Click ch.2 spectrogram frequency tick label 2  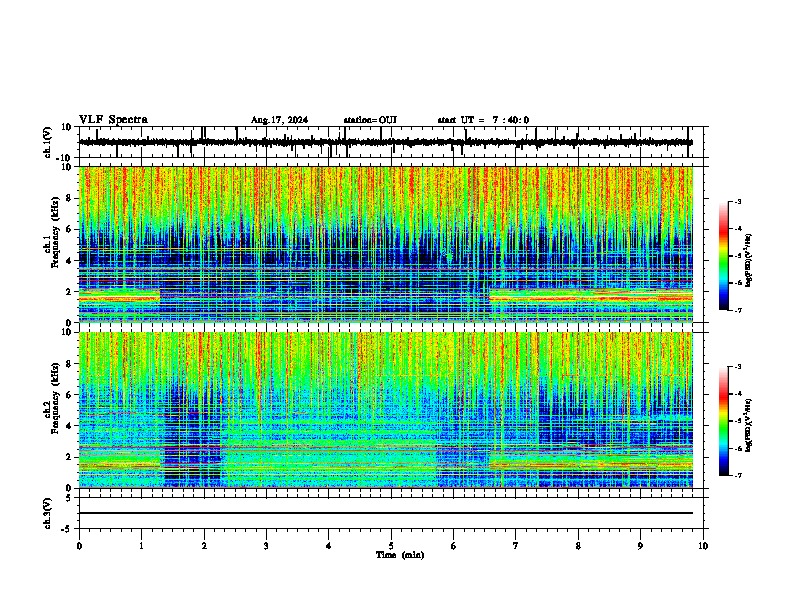(70, 457)
